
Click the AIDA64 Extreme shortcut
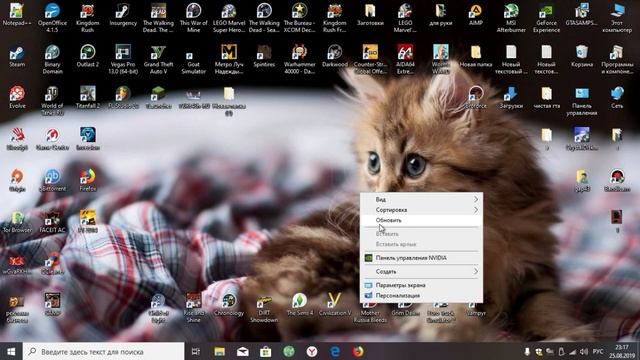tap(405, 59)
